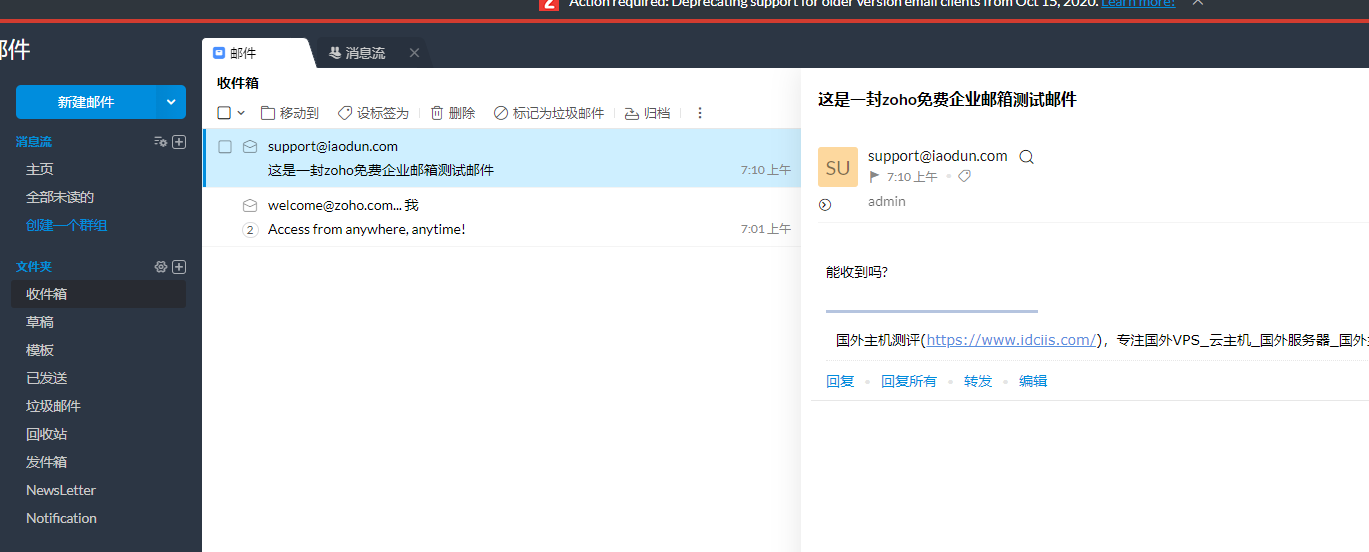Click the 移动到 folder icon in toolbar
This screenshot has width=1369, height=552.
(268, 113)
